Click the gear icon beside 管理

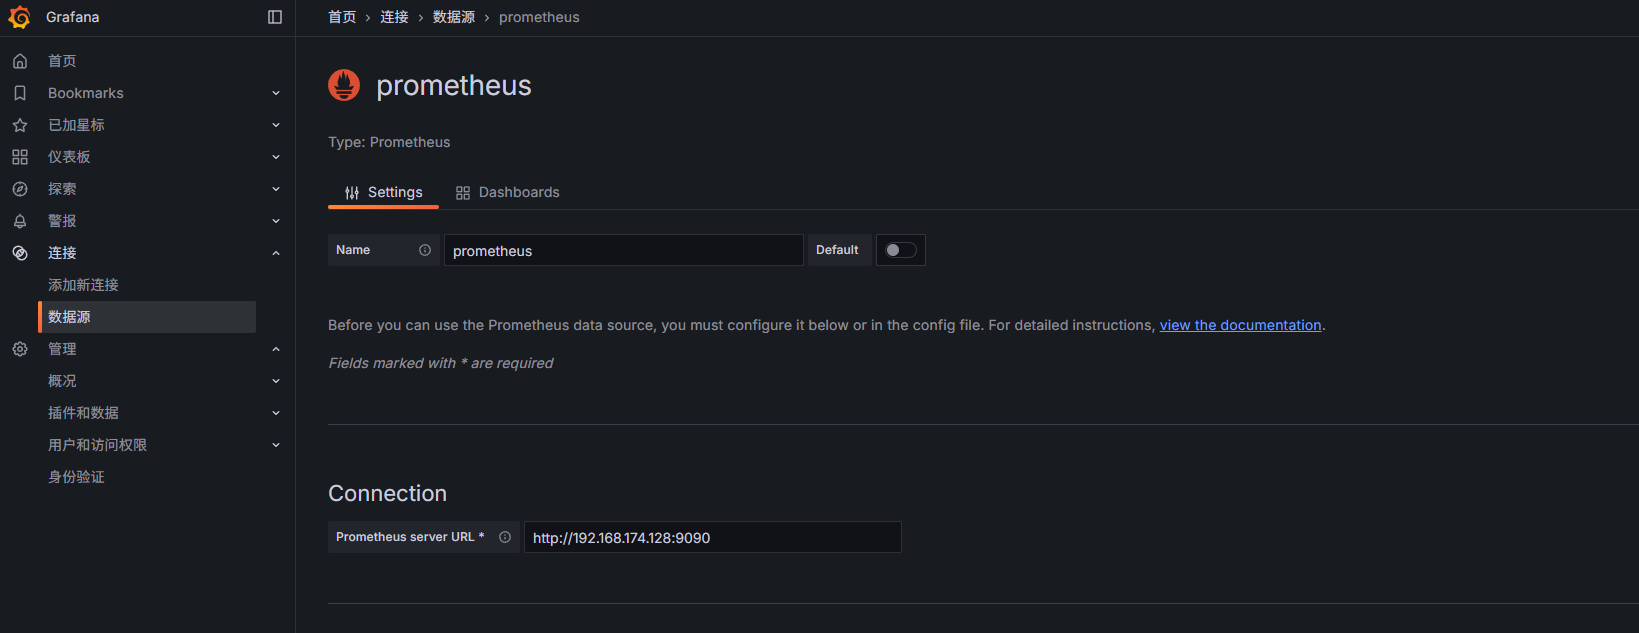20,349
